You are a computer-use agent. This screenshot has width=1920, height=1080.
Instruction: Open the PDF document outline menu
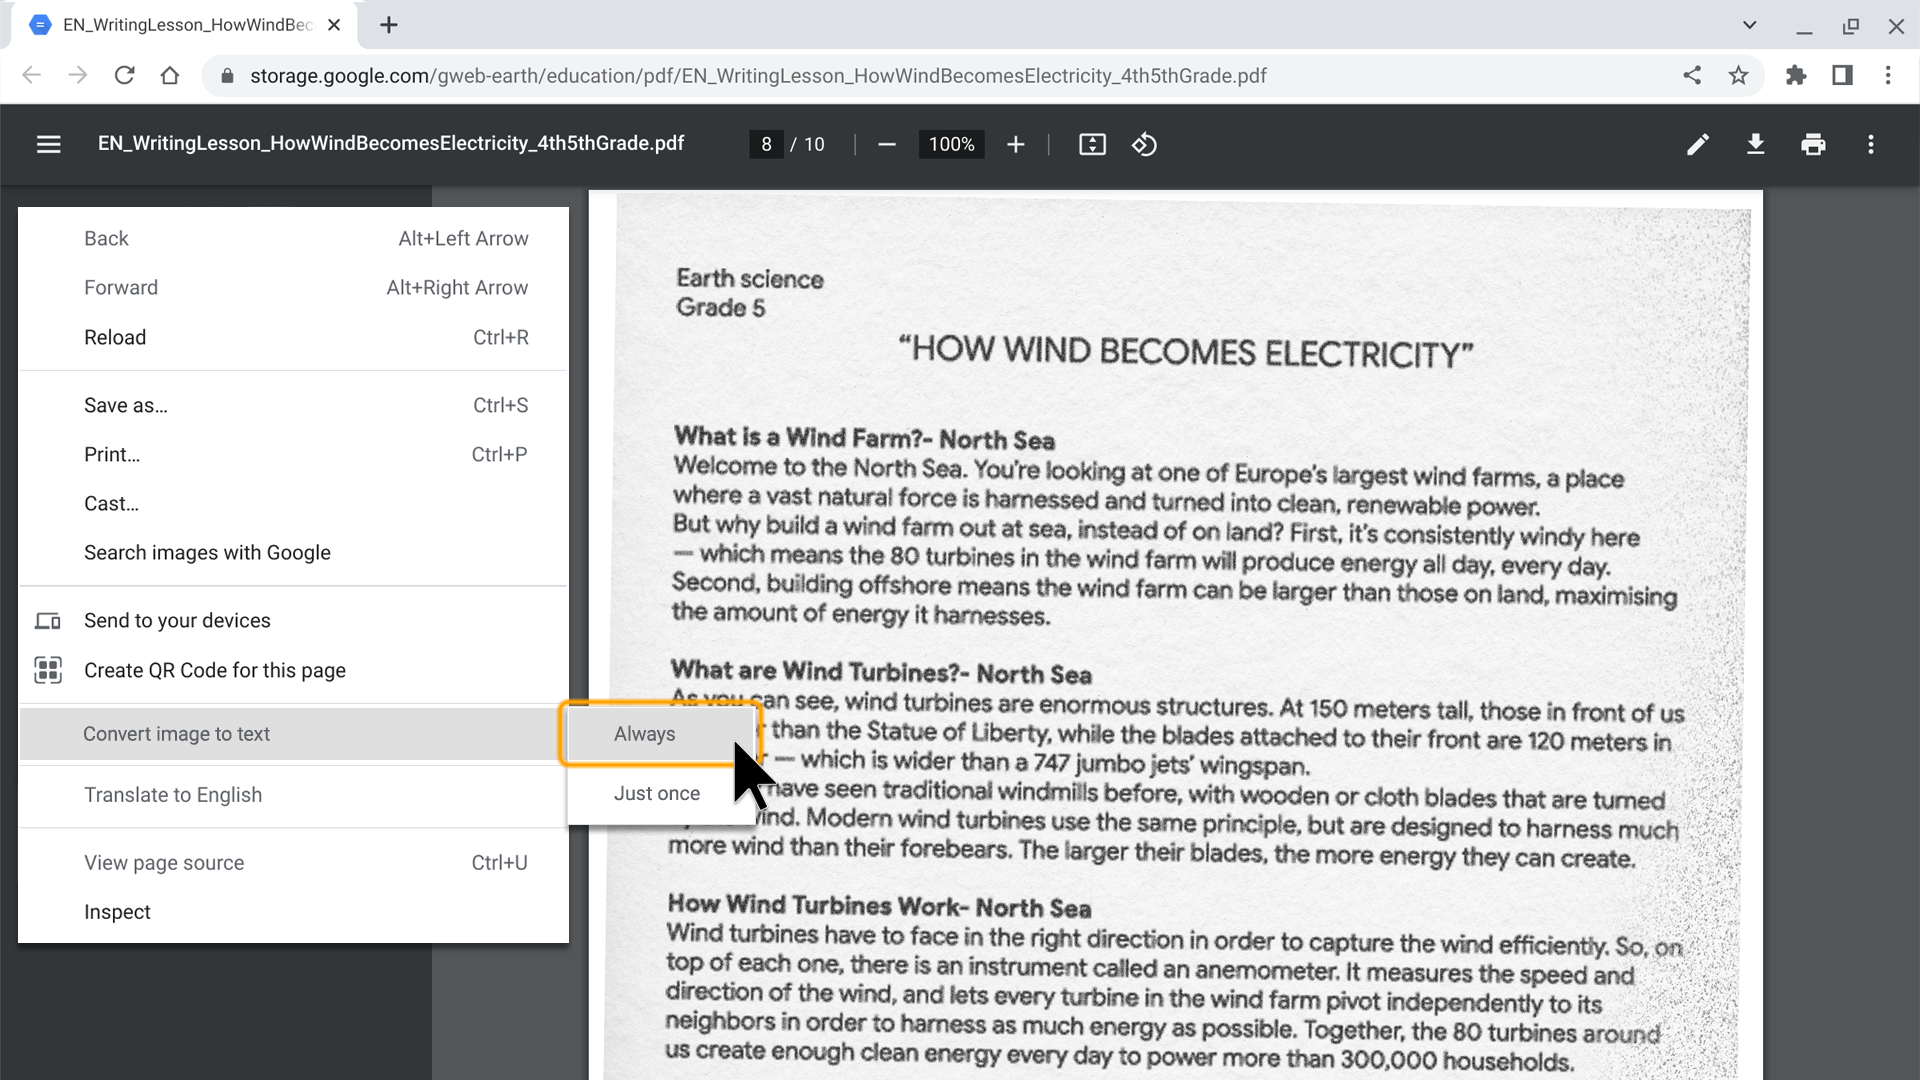(49, 144)
